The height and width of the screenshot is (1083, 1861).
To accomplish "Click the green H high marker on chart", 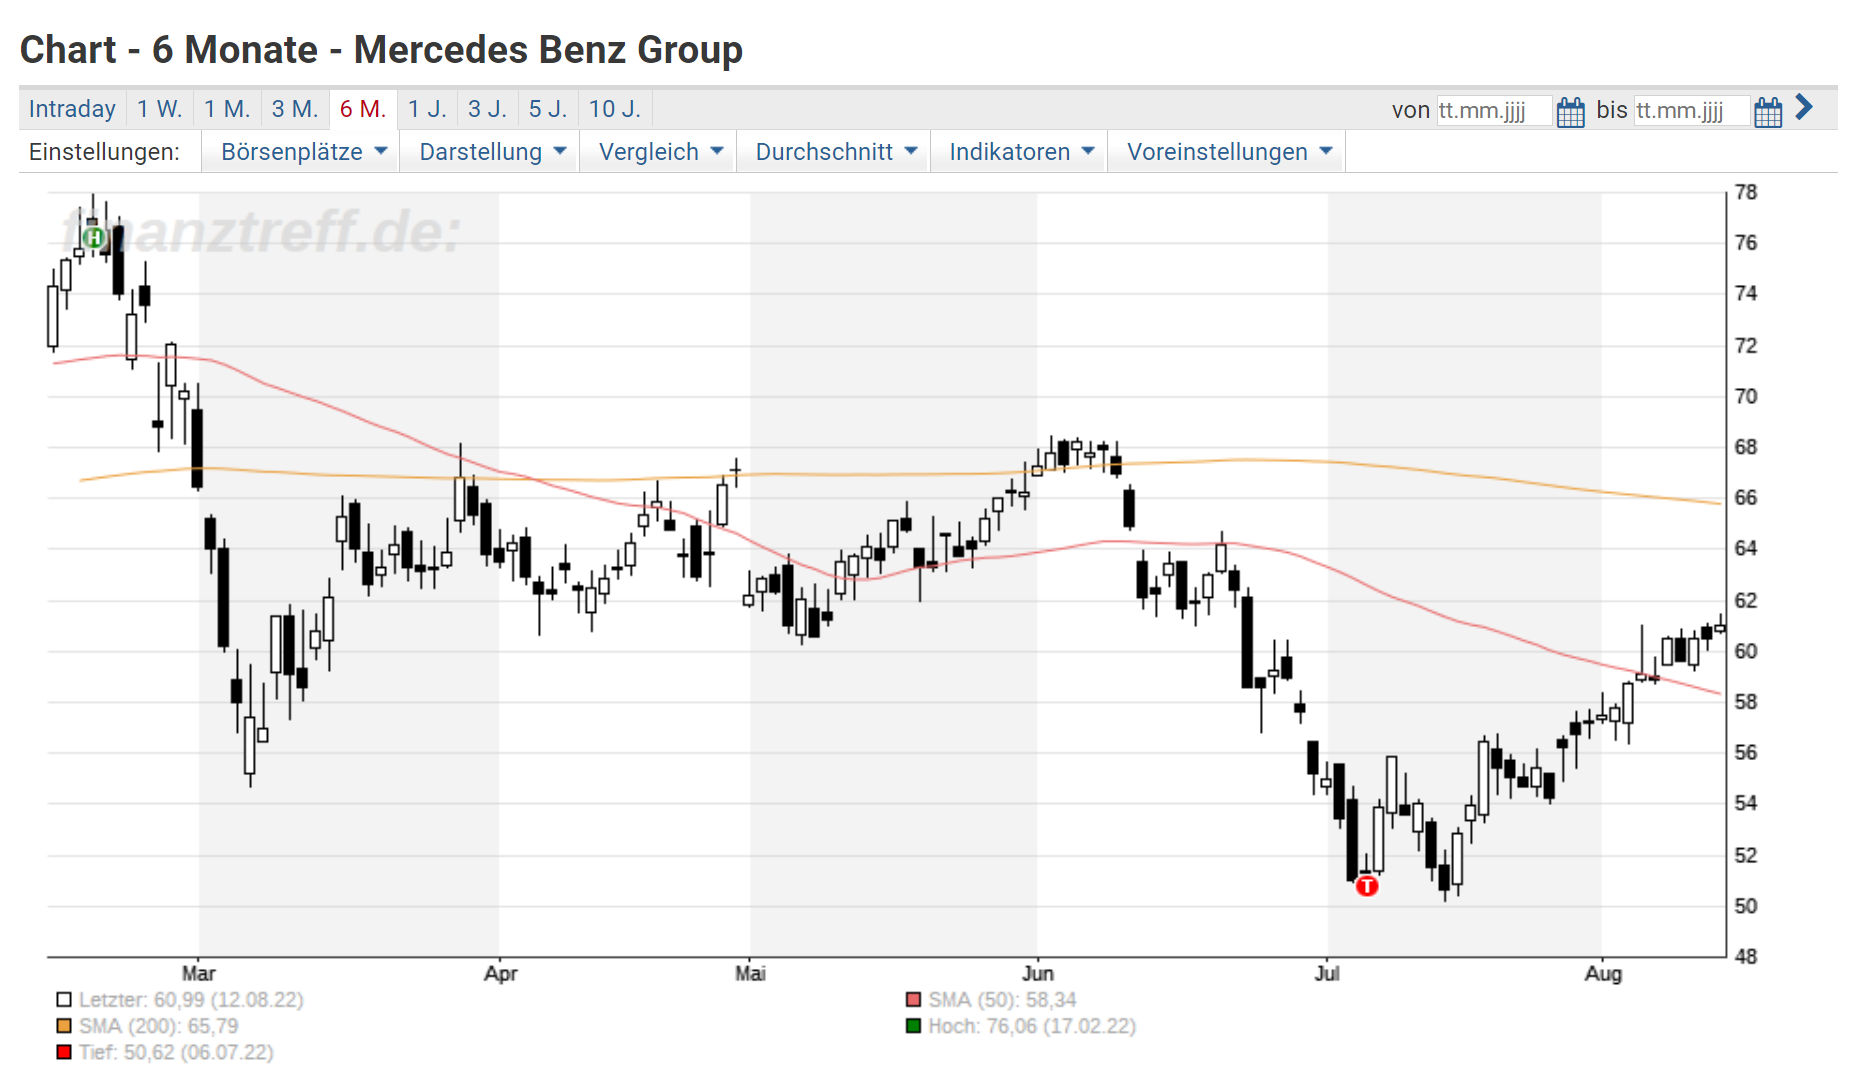I will point(93,238).
